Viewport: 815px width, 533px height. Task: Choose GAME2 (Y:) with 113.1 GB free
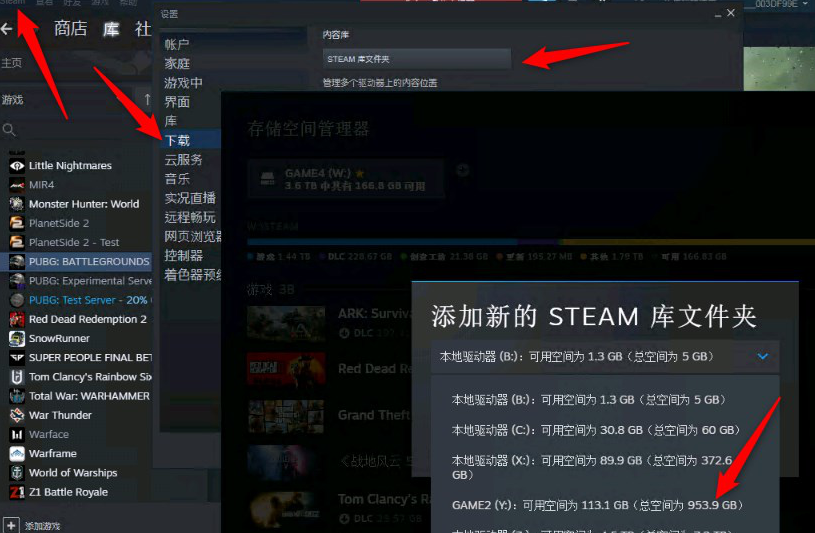(x=597, y=505)
